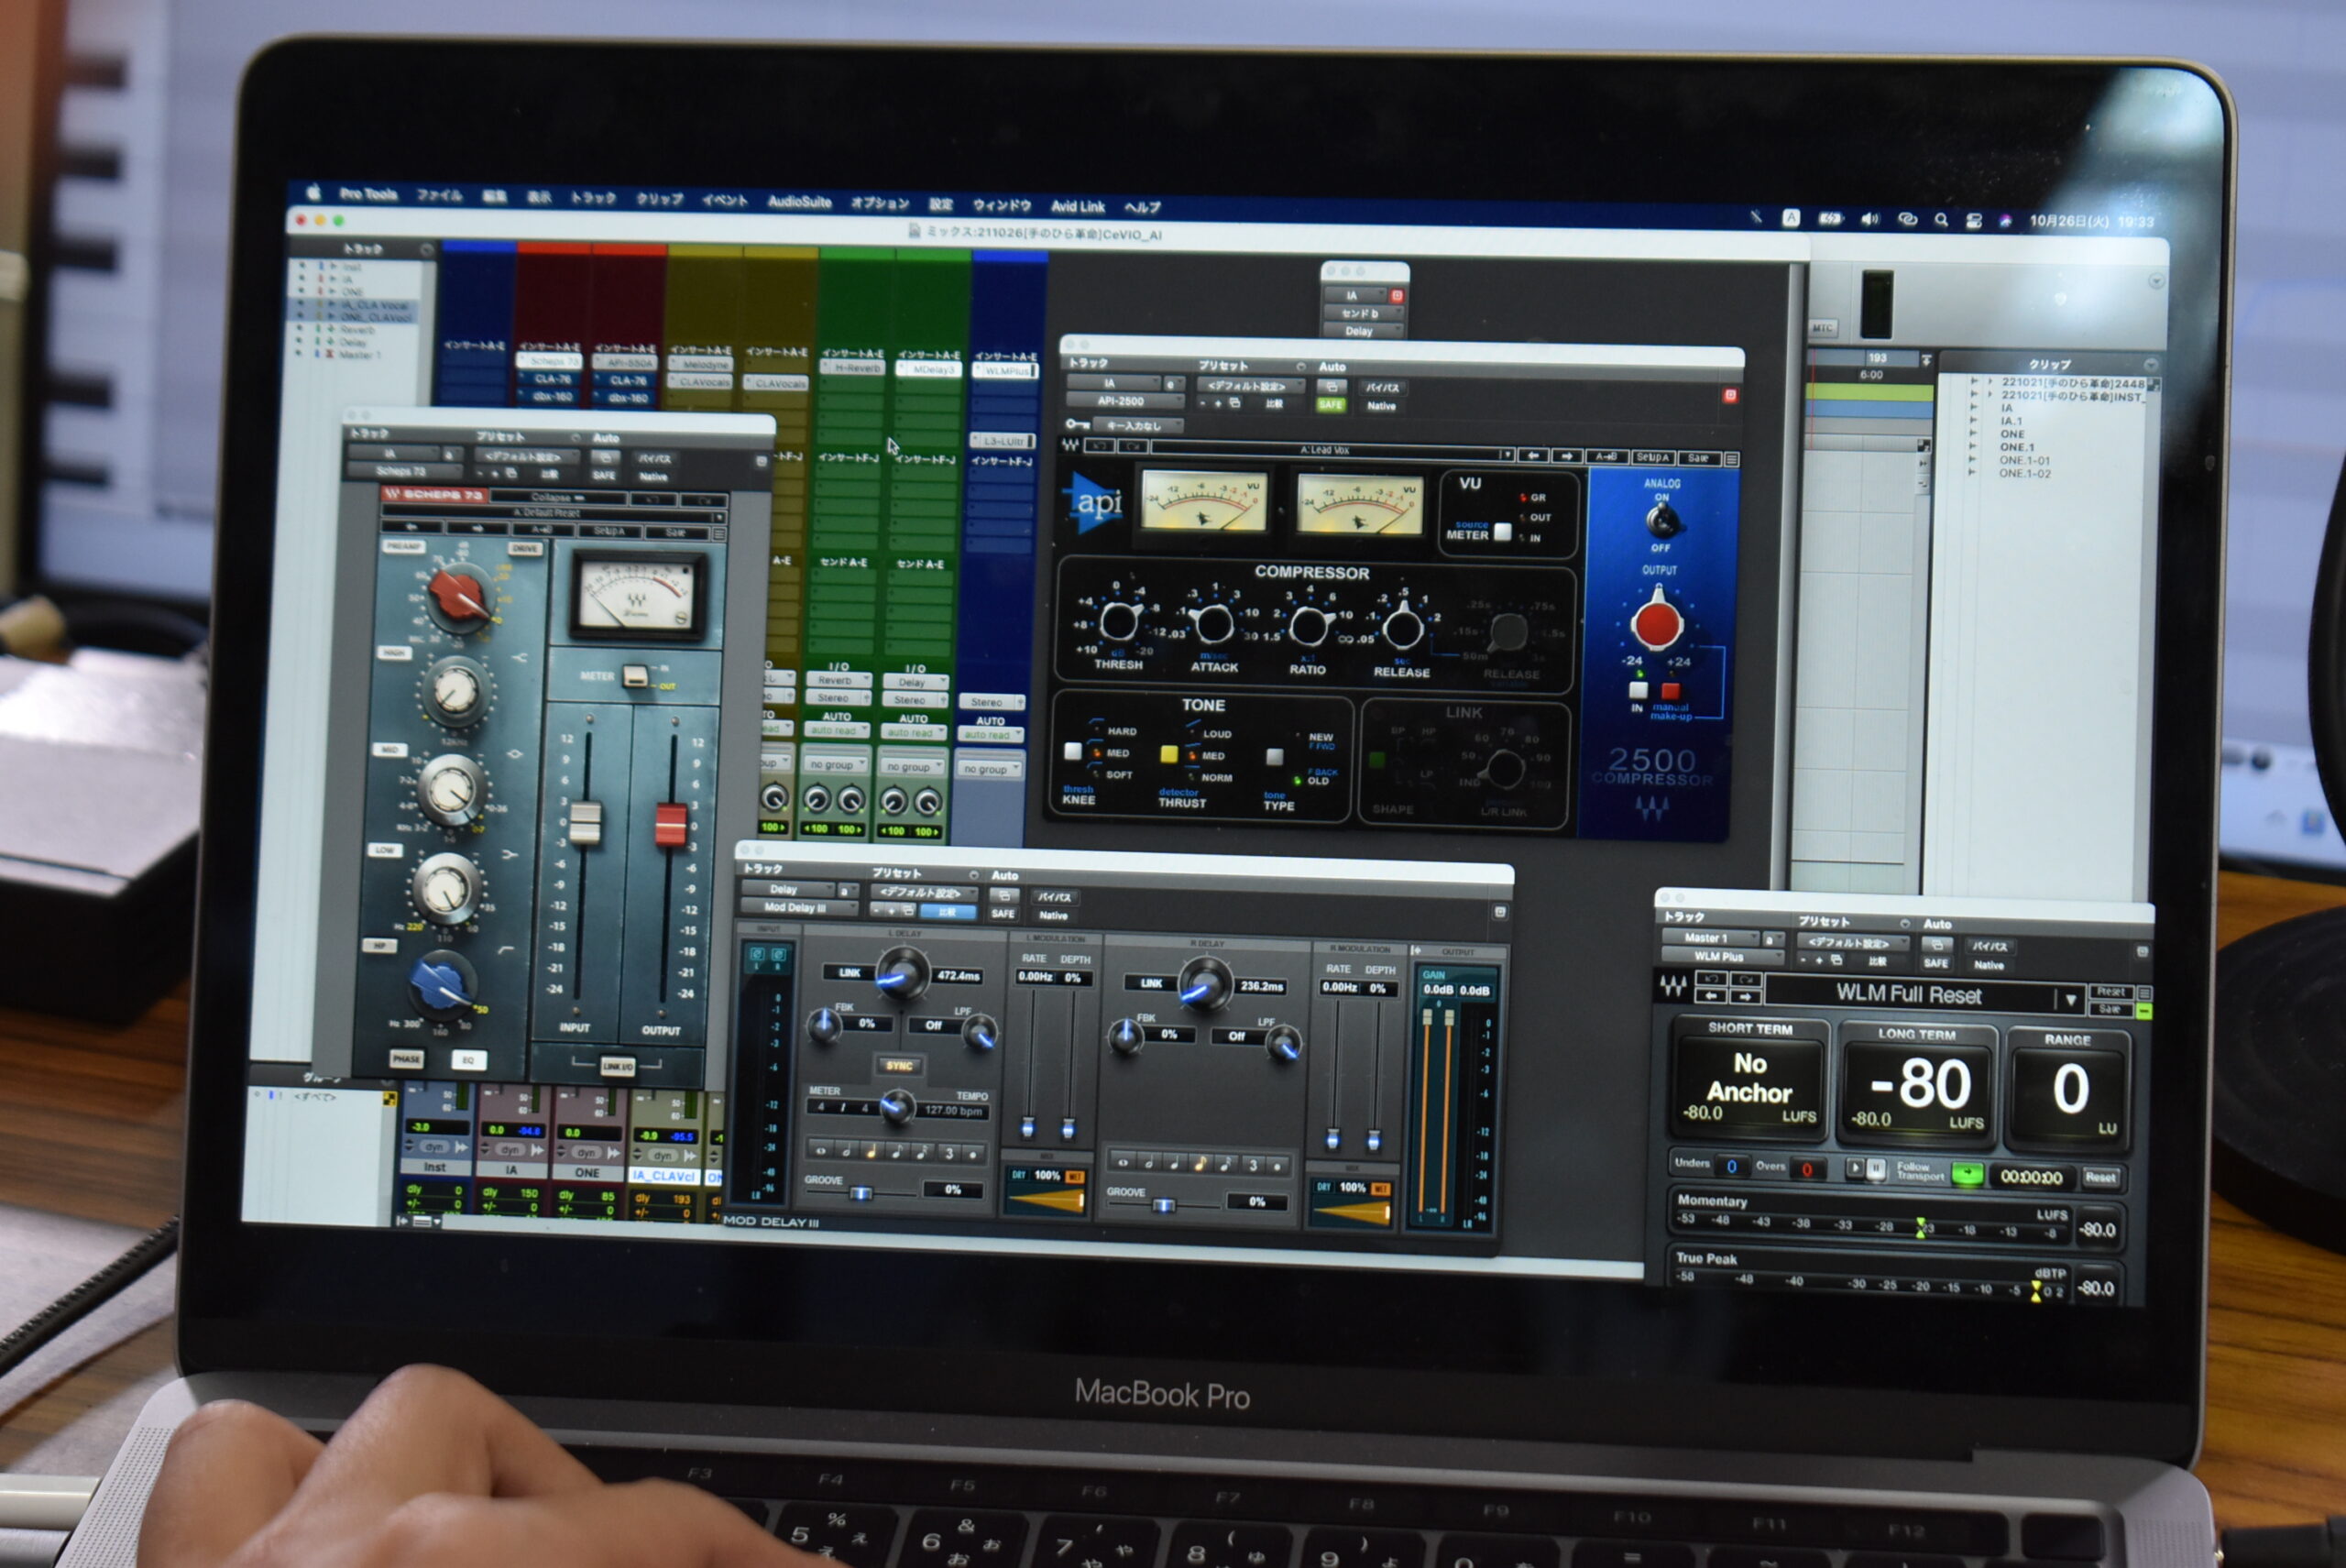Load previous preset arrow in API-2500 plugin
Image resolution: width=2346 pixels, height=1568 pixels.
(x=1533, y=455)
